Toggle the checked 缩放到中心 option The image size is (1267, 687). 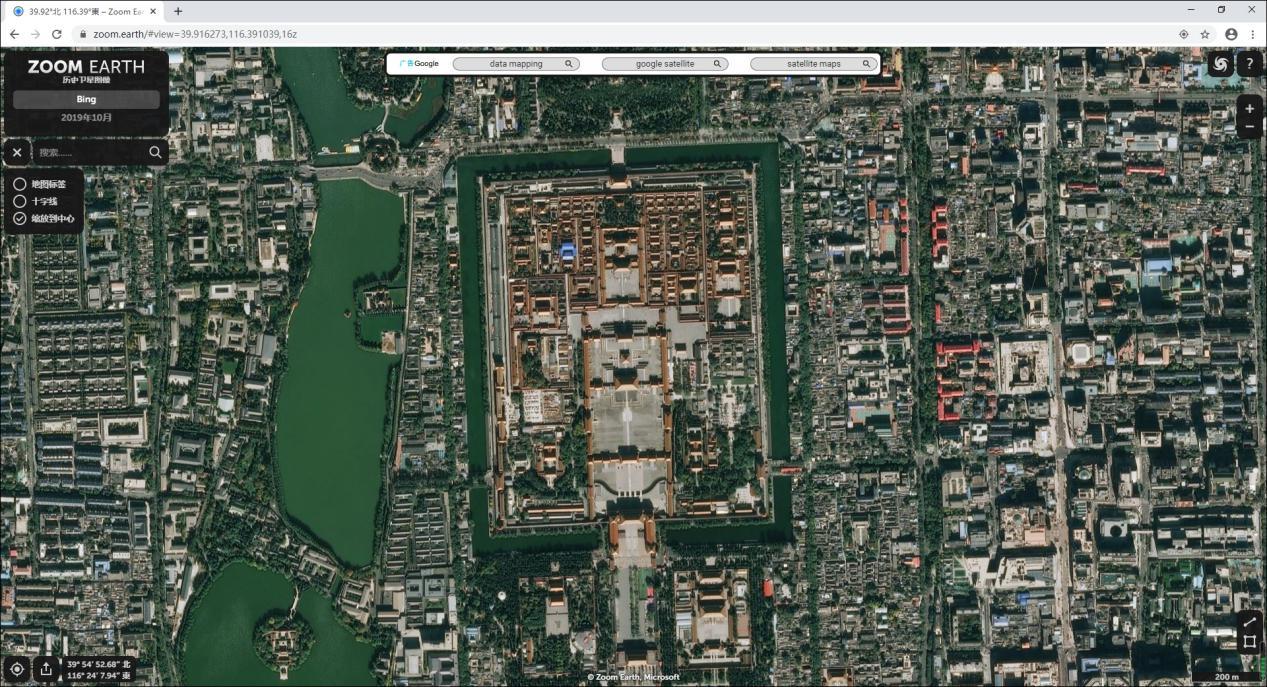click(21, 218)
